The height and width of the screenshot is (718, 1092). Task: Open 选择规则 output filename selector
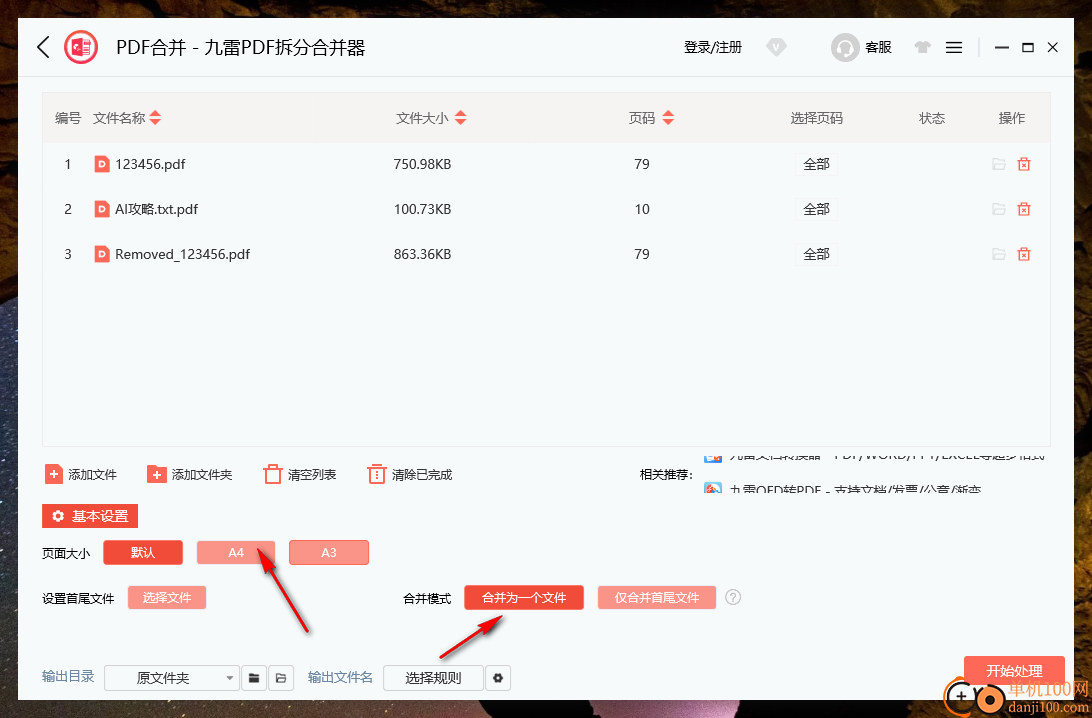tap(433, 678)
